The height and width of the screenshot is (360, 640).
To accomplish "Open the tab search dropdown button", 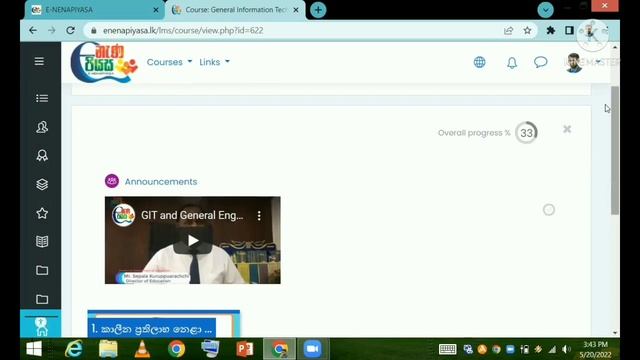I will click(x=545, y=9).
